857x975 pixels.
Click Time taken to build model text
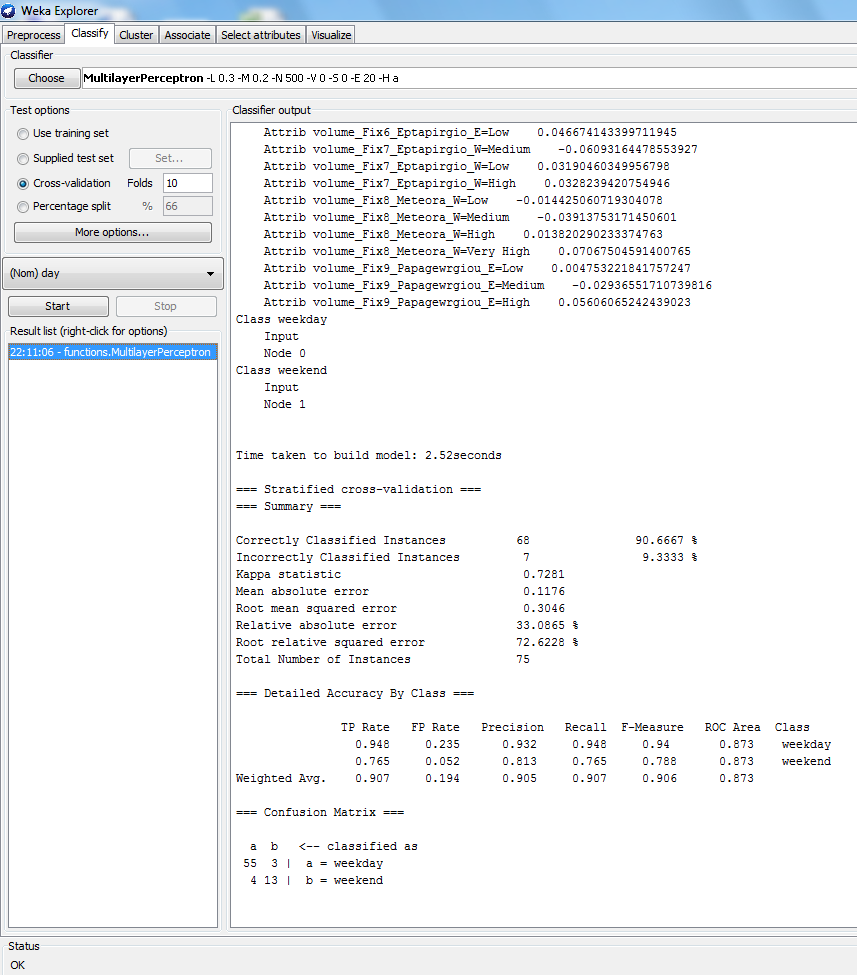tap(368, 455)
